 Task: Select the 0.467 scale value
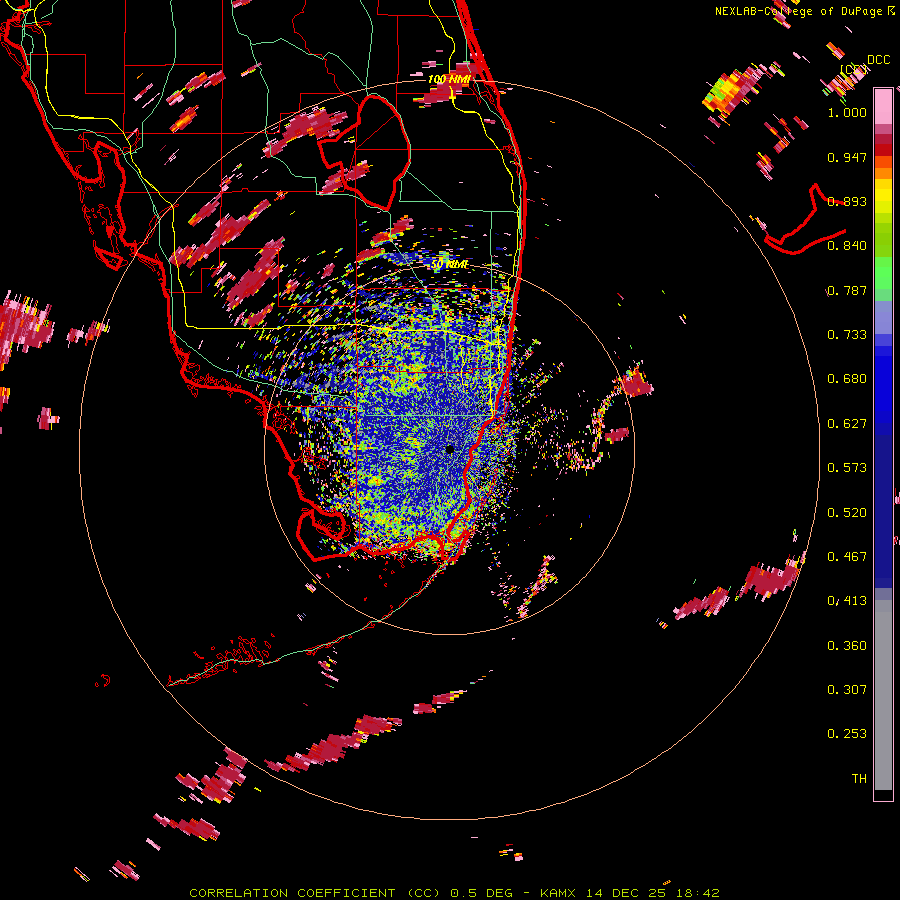pyautogui.click(x=847, y=557)
